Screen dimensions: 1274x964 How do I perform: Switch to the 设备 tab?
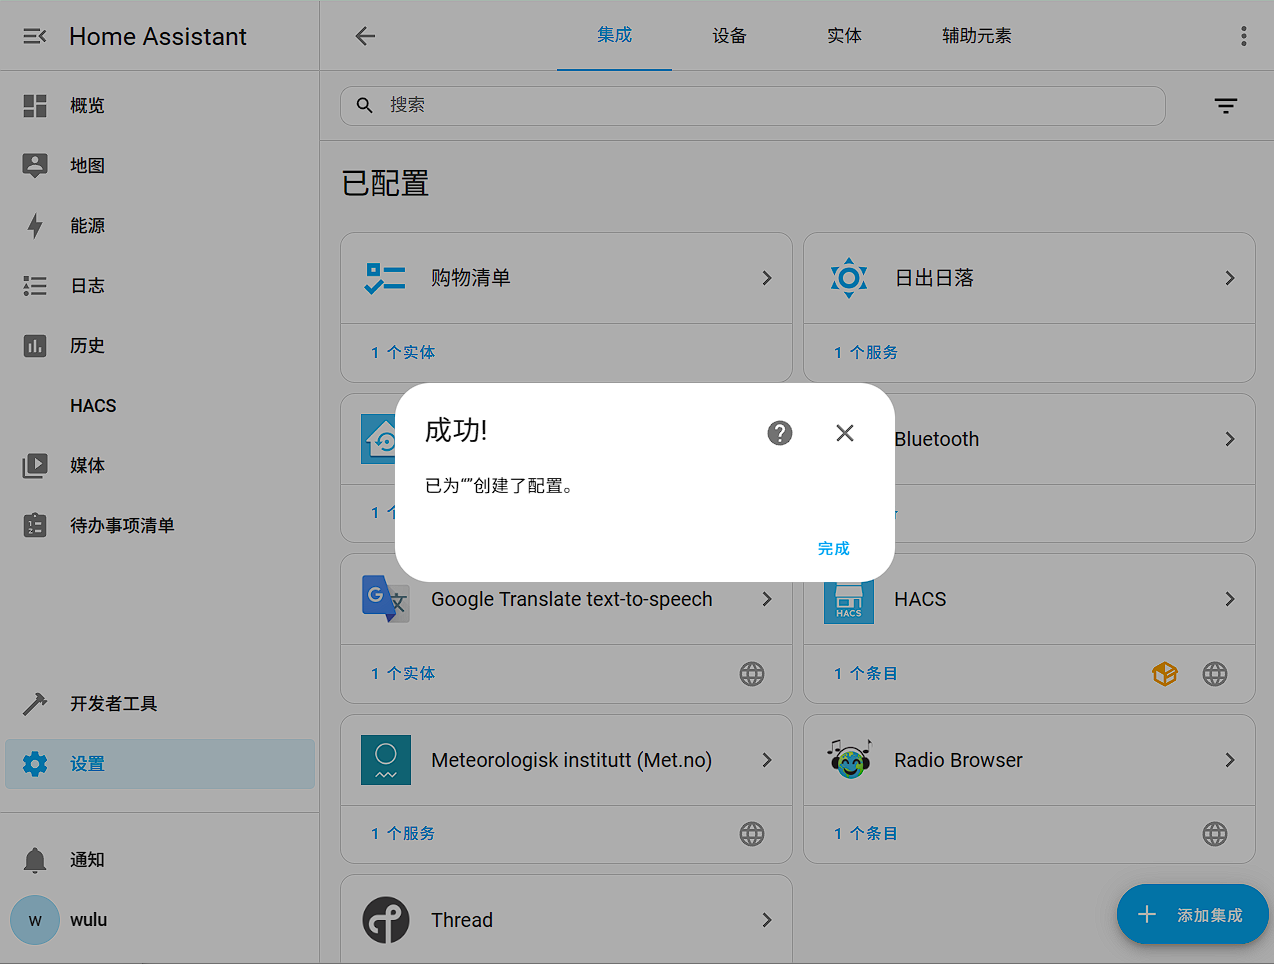click(729, 35)
